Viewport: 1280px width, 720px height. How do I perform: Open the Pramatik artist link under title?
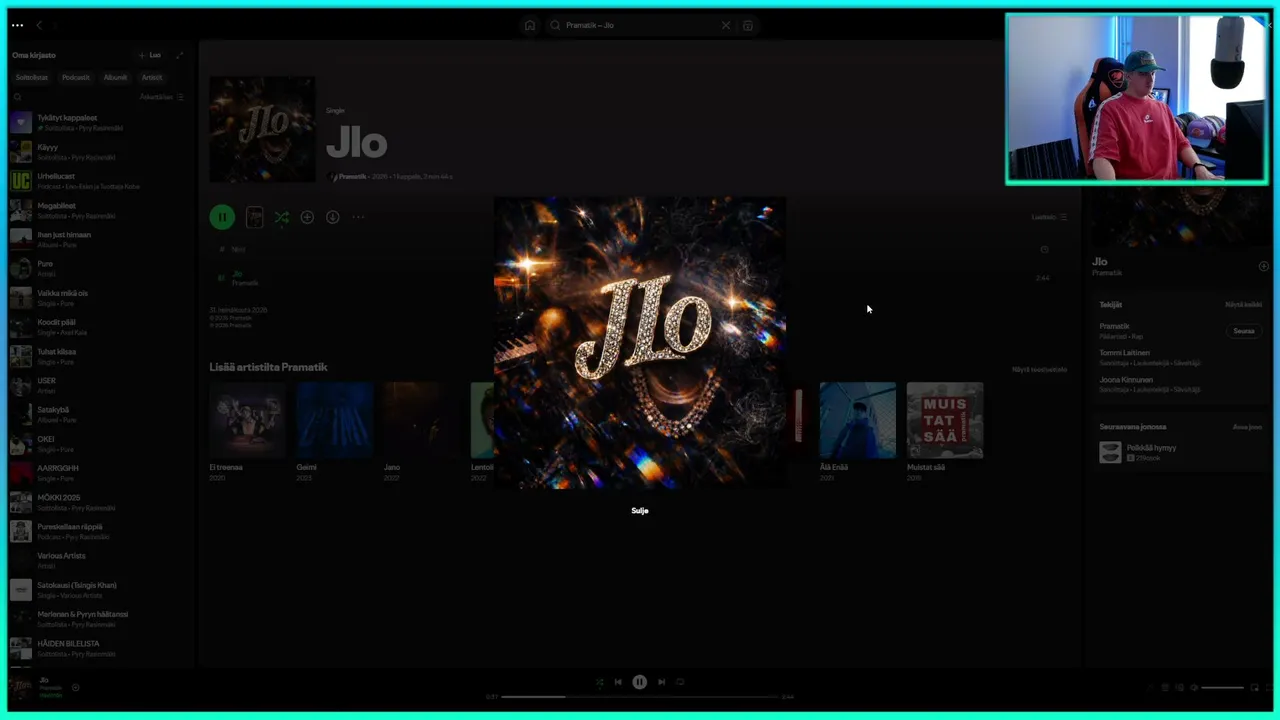(x=352, y=176)
